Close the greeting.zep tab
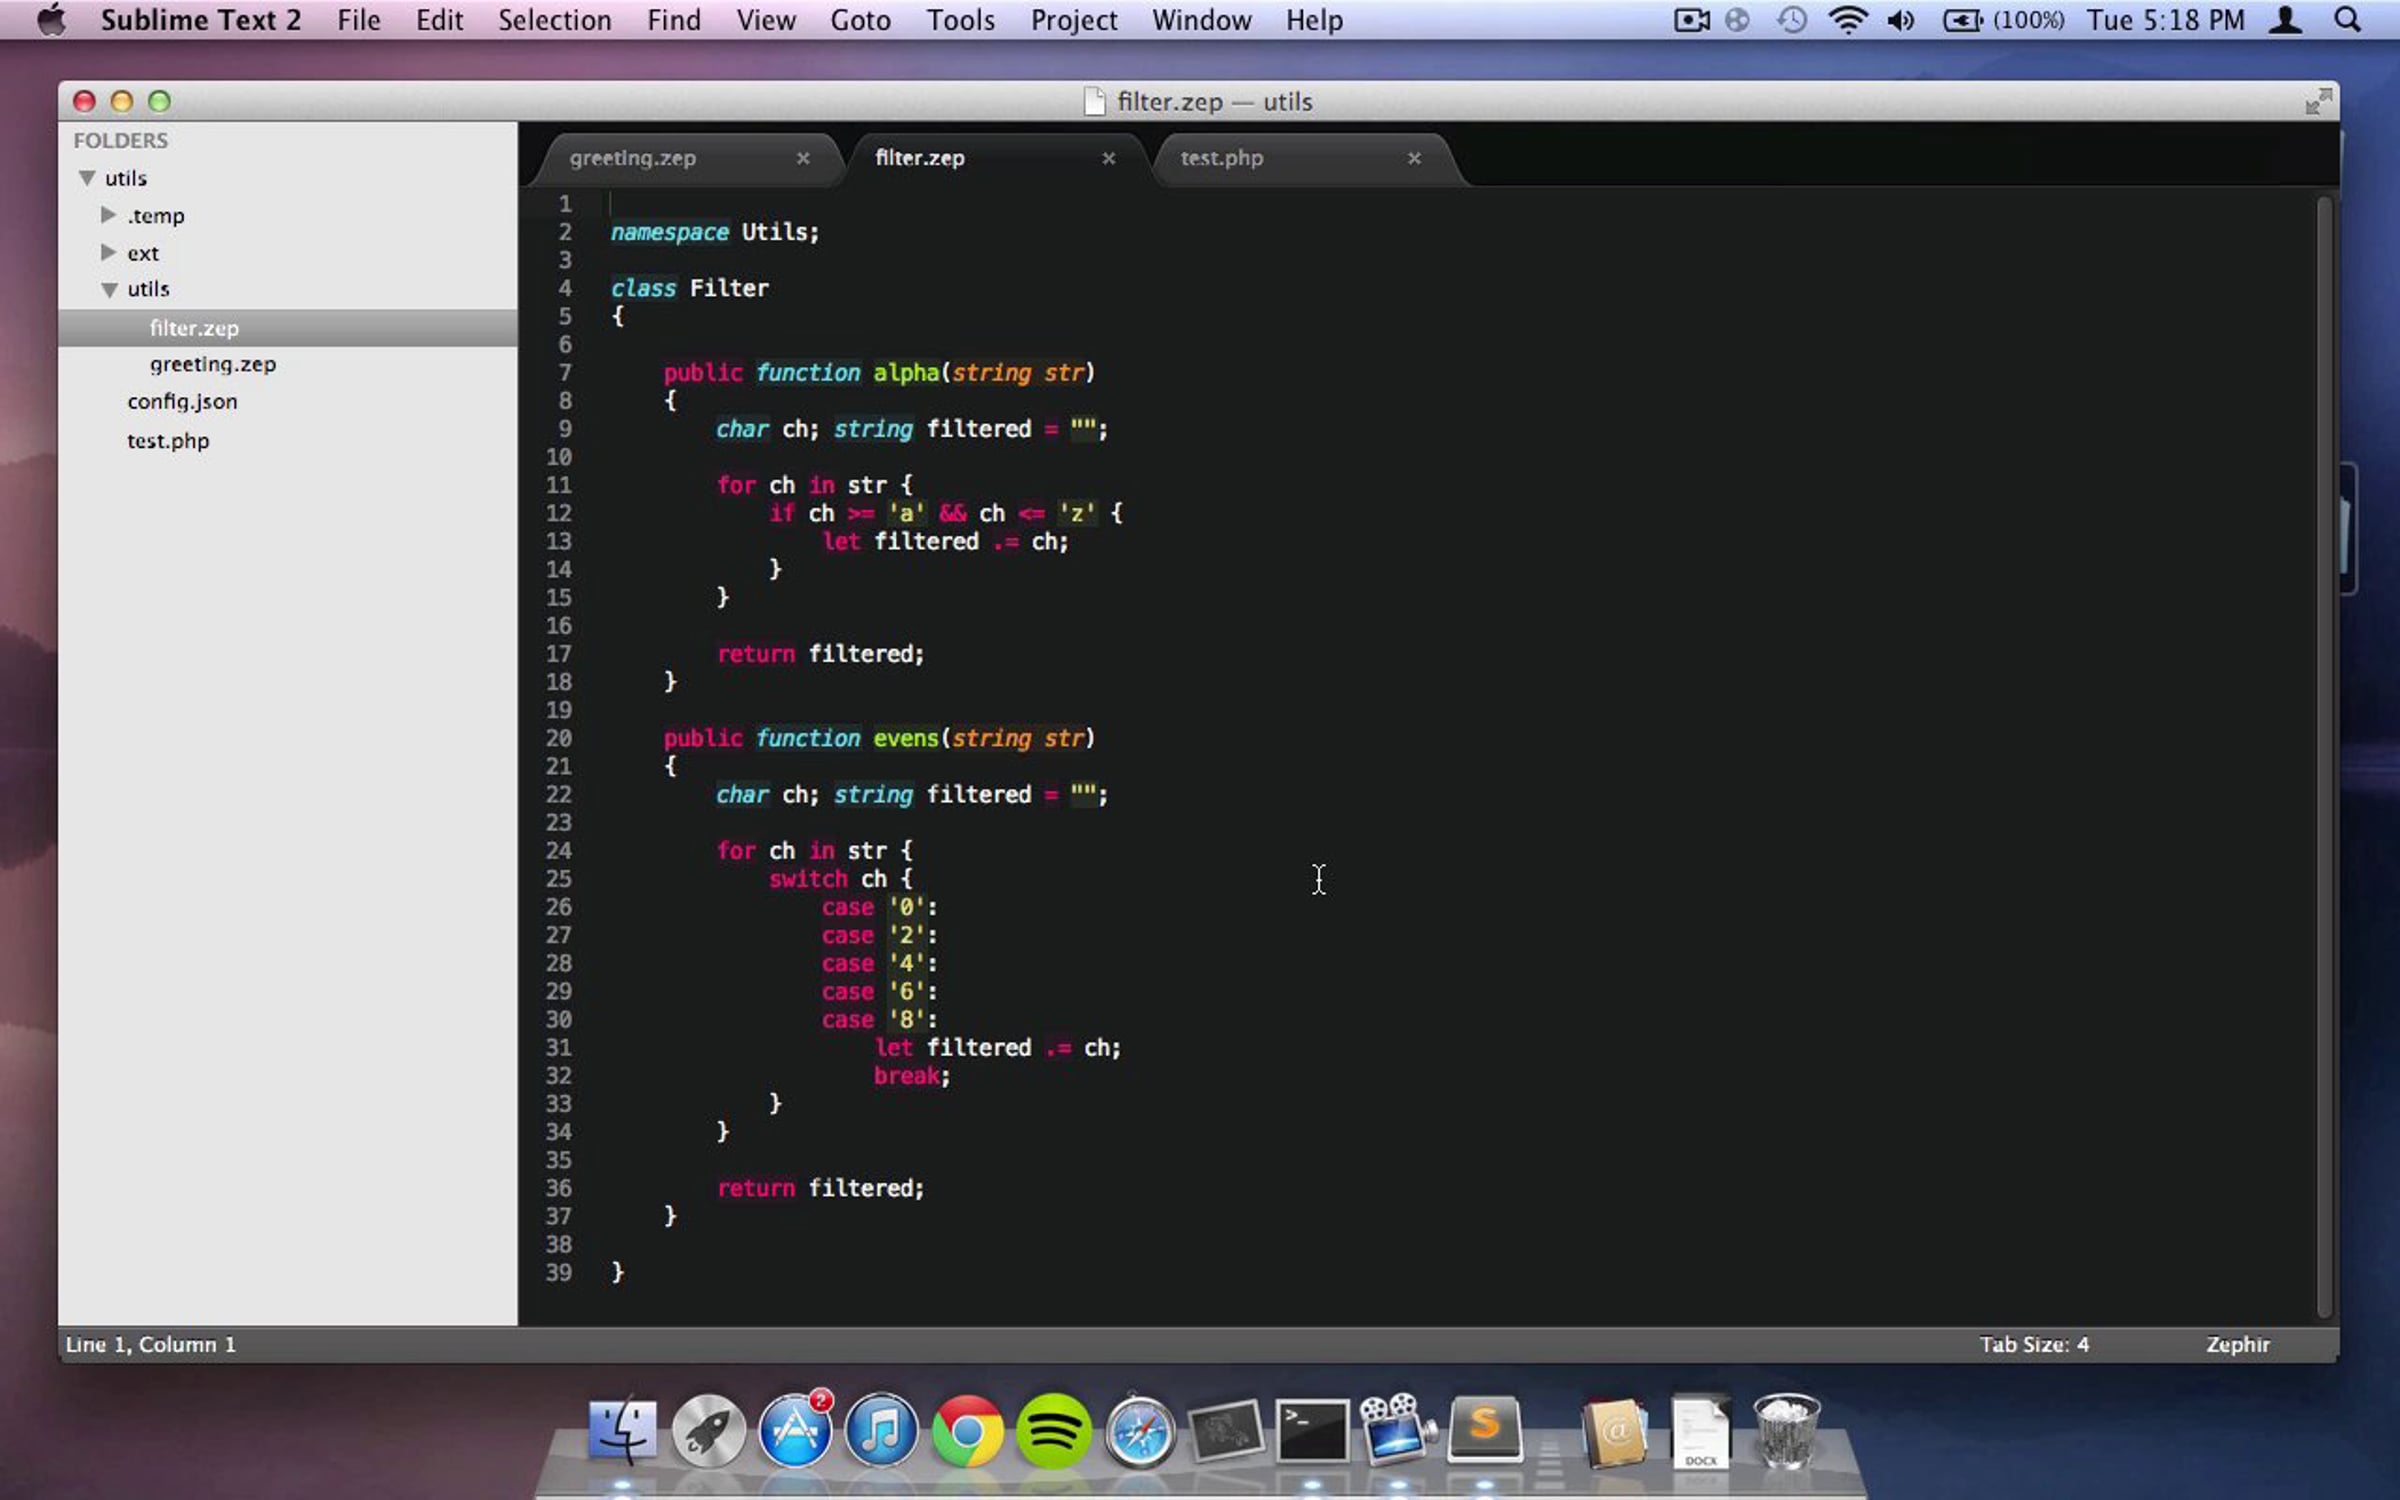This screenshot has width=2400, height=1500. coord(803,158)
